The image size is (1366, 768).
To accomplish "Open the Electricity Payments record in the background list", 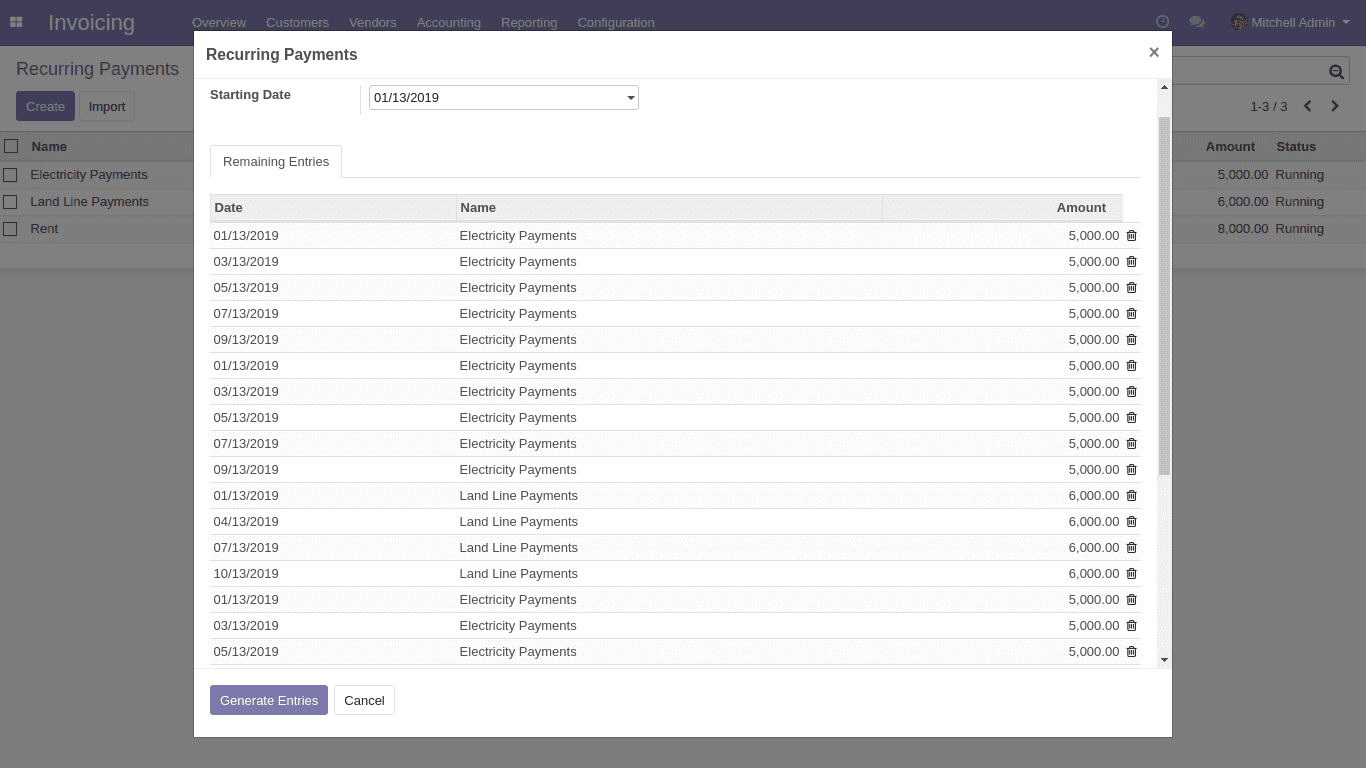I will click(x=88, y=174).
